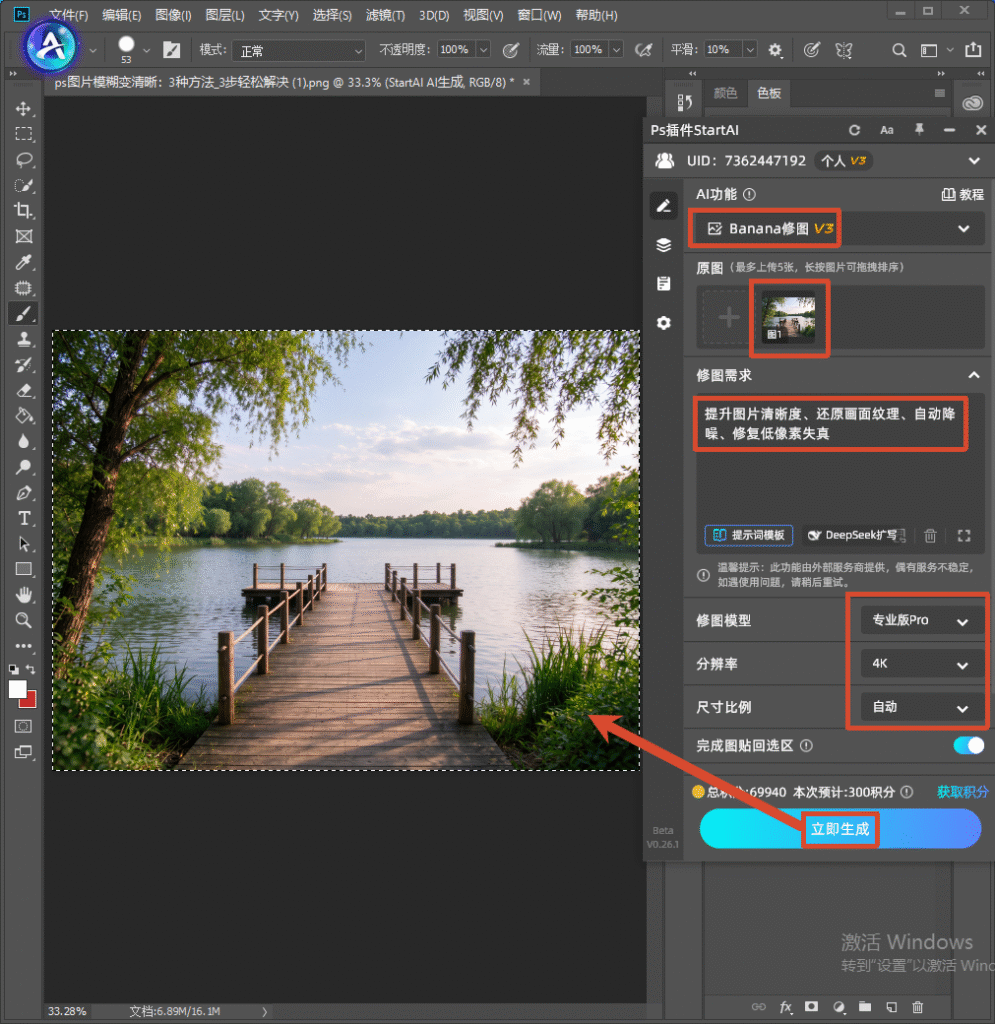The height and width of the screenshot is (1024, 995).
Task: Select the Move tool
Action: click(24, 108)
